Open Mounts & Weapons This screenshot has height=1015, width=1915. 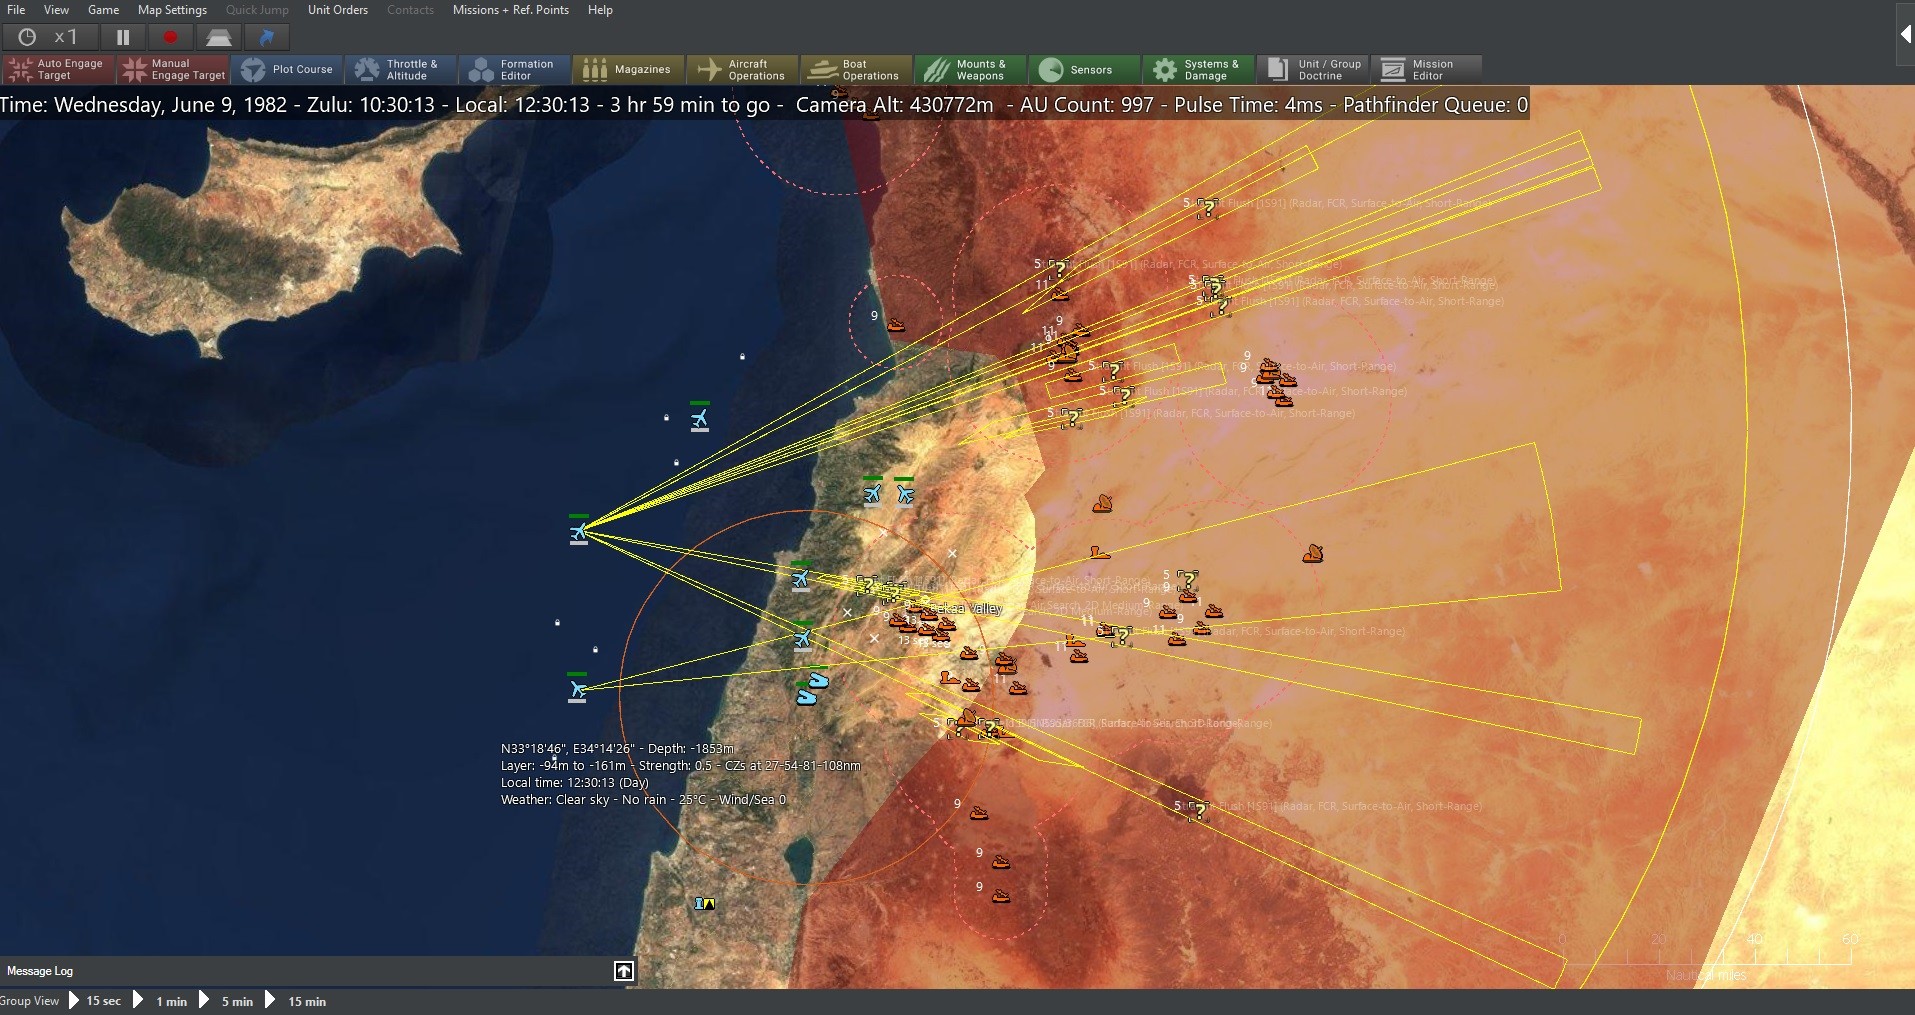click(x=970, y=69)
